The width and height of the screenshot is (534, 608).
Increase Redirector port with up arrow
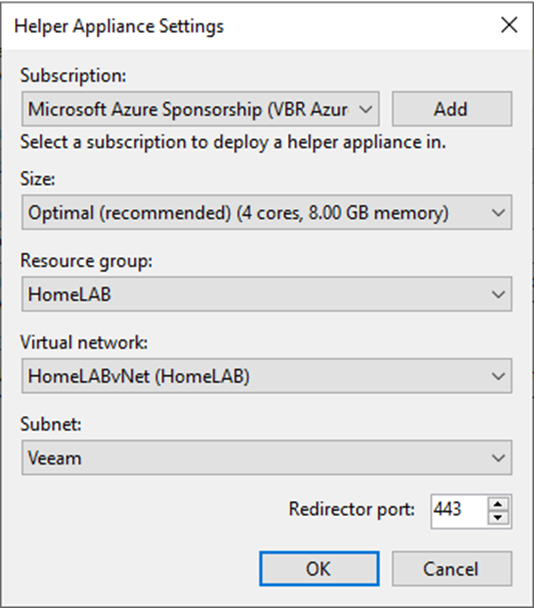[x=498, y=504]
